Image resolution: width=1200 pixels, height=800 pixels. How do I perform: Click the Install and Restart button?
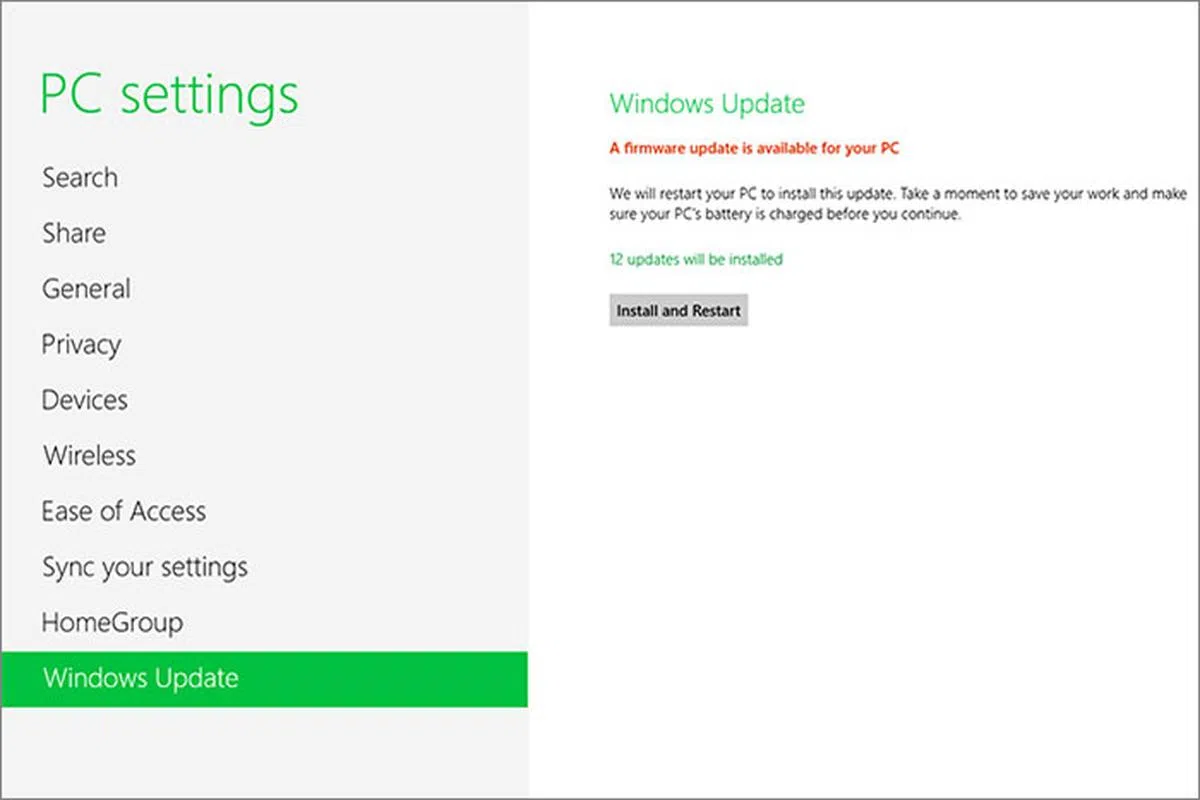pos(678,311)
